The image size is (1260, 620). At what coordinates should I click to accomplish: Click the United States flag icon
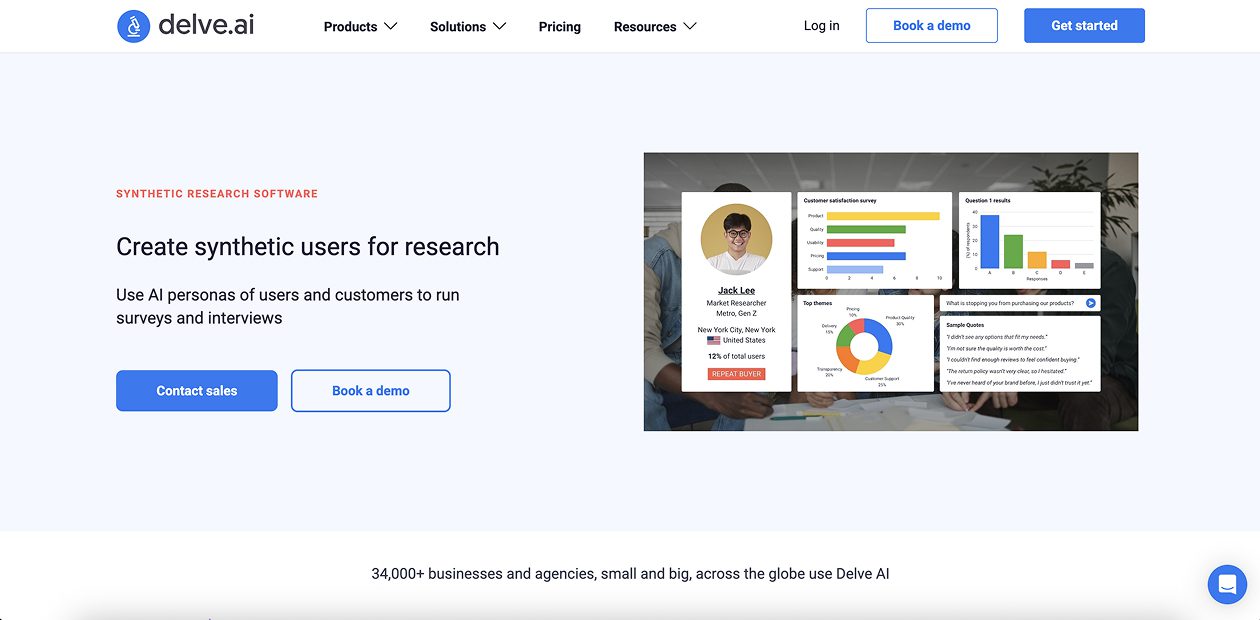coord(713,341)
